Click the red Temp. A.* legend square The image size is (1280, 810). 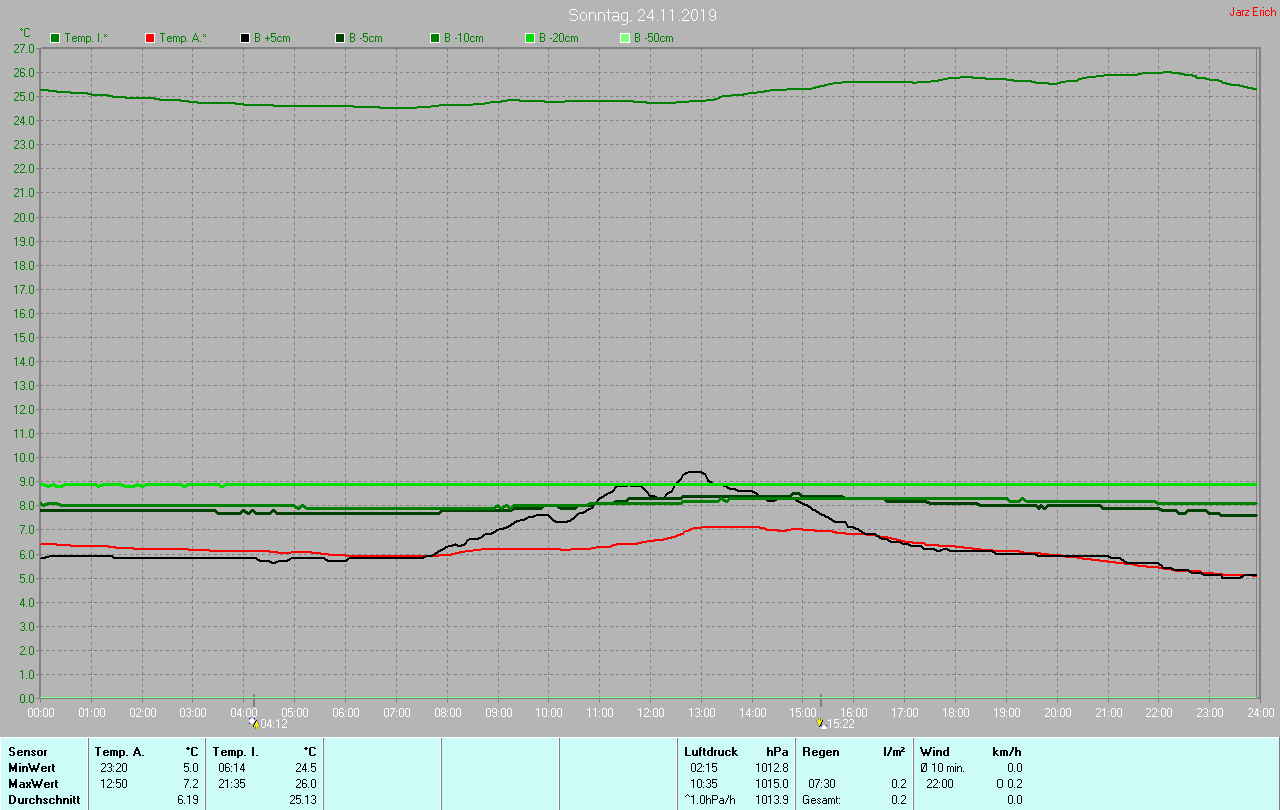[x=150, y=38]
